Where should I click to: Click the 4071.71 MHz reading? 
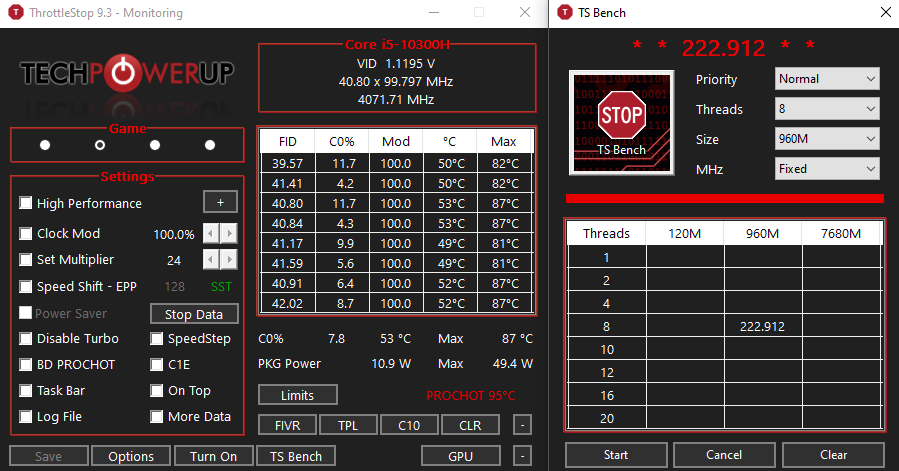pos(396,99)
